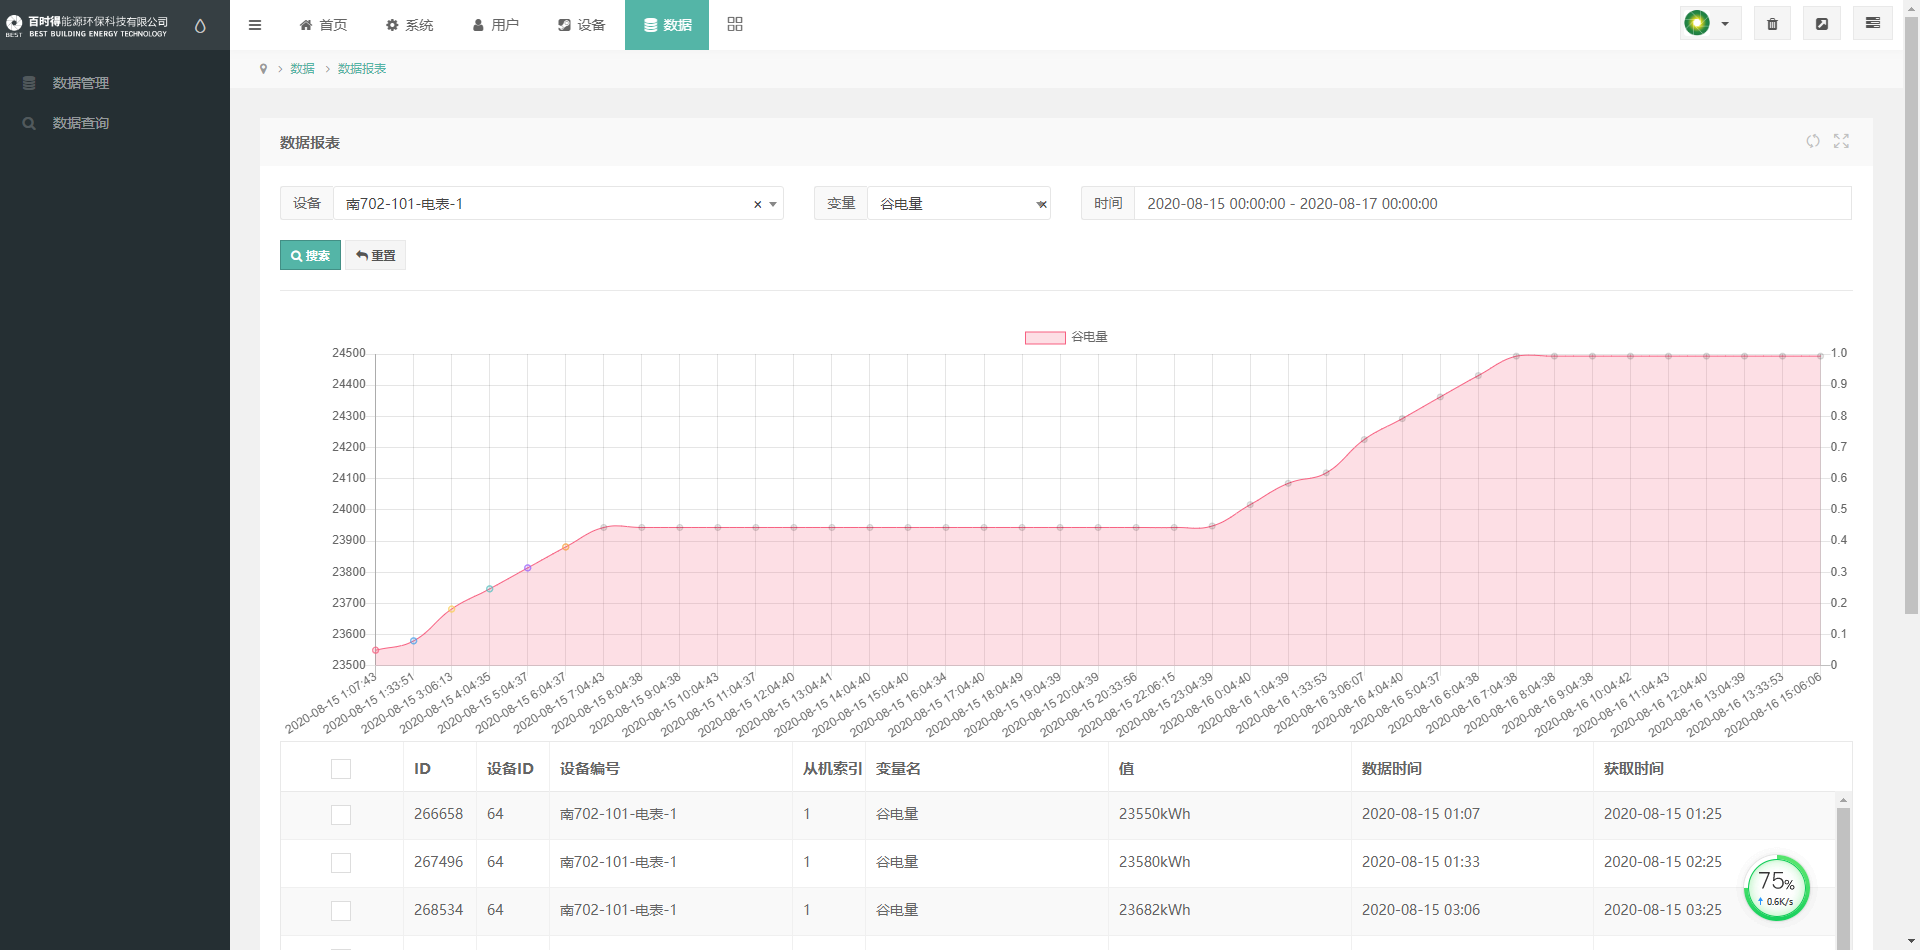
Task: Toggle the 谷电量 legend color swatch
Action: pos(1045,337)
